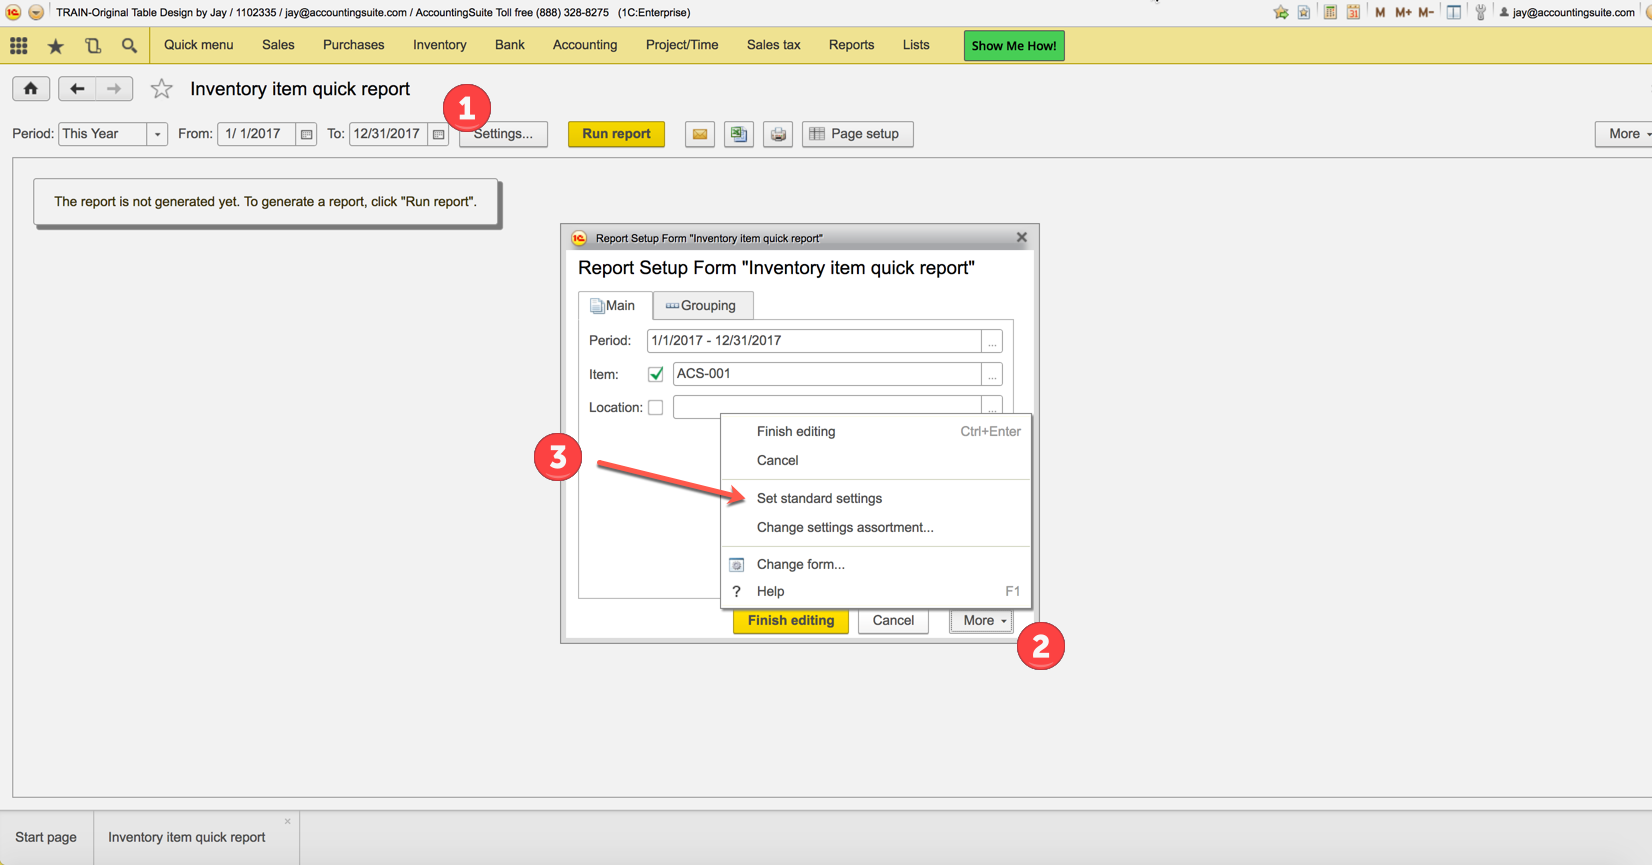Click the yellow Finish editing button
1652x865 pixels.
[791, 621]
